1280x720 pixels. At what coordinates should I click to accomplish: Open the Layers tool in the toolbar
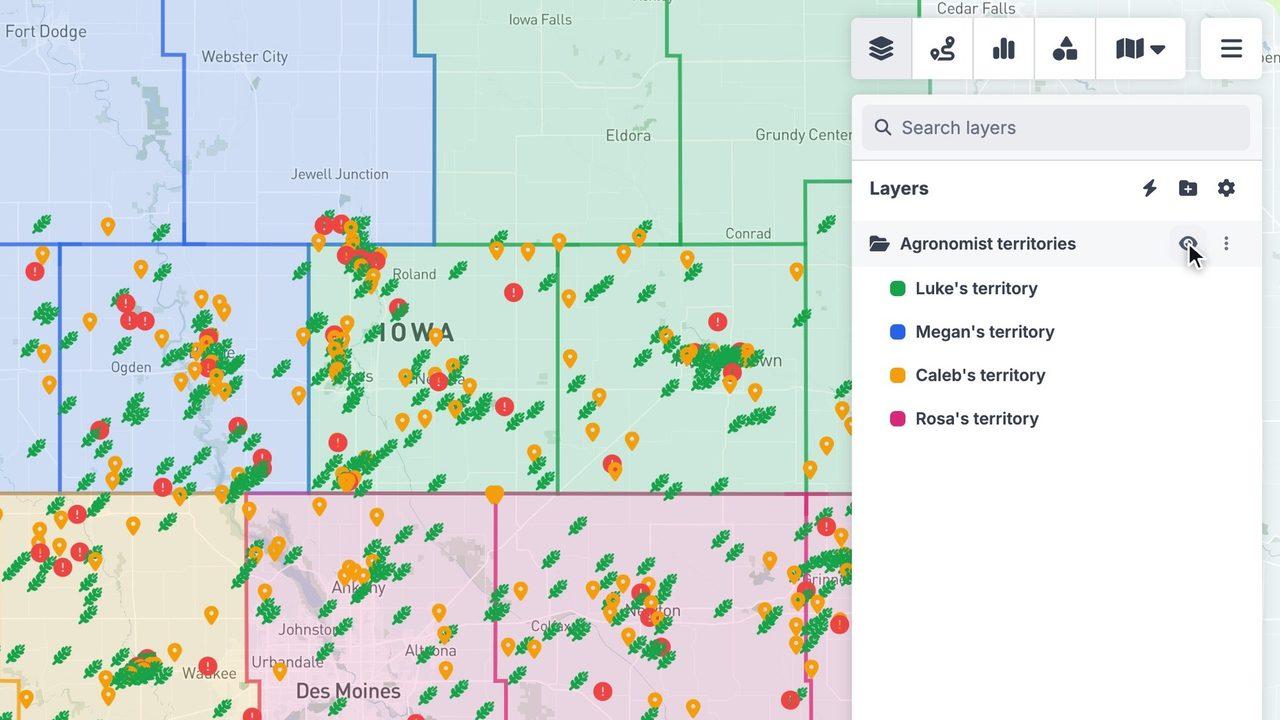tap(881, 48)
